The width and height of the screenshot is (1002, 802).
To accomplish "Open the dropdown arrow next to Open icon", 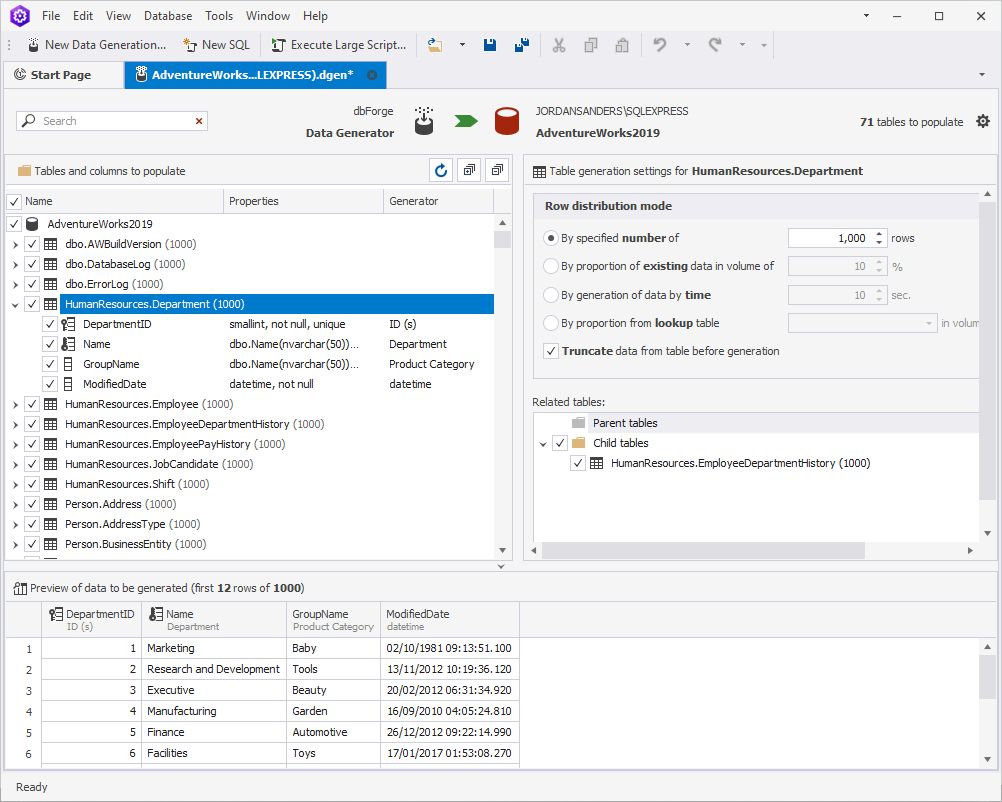I will (x=462, y=45).
